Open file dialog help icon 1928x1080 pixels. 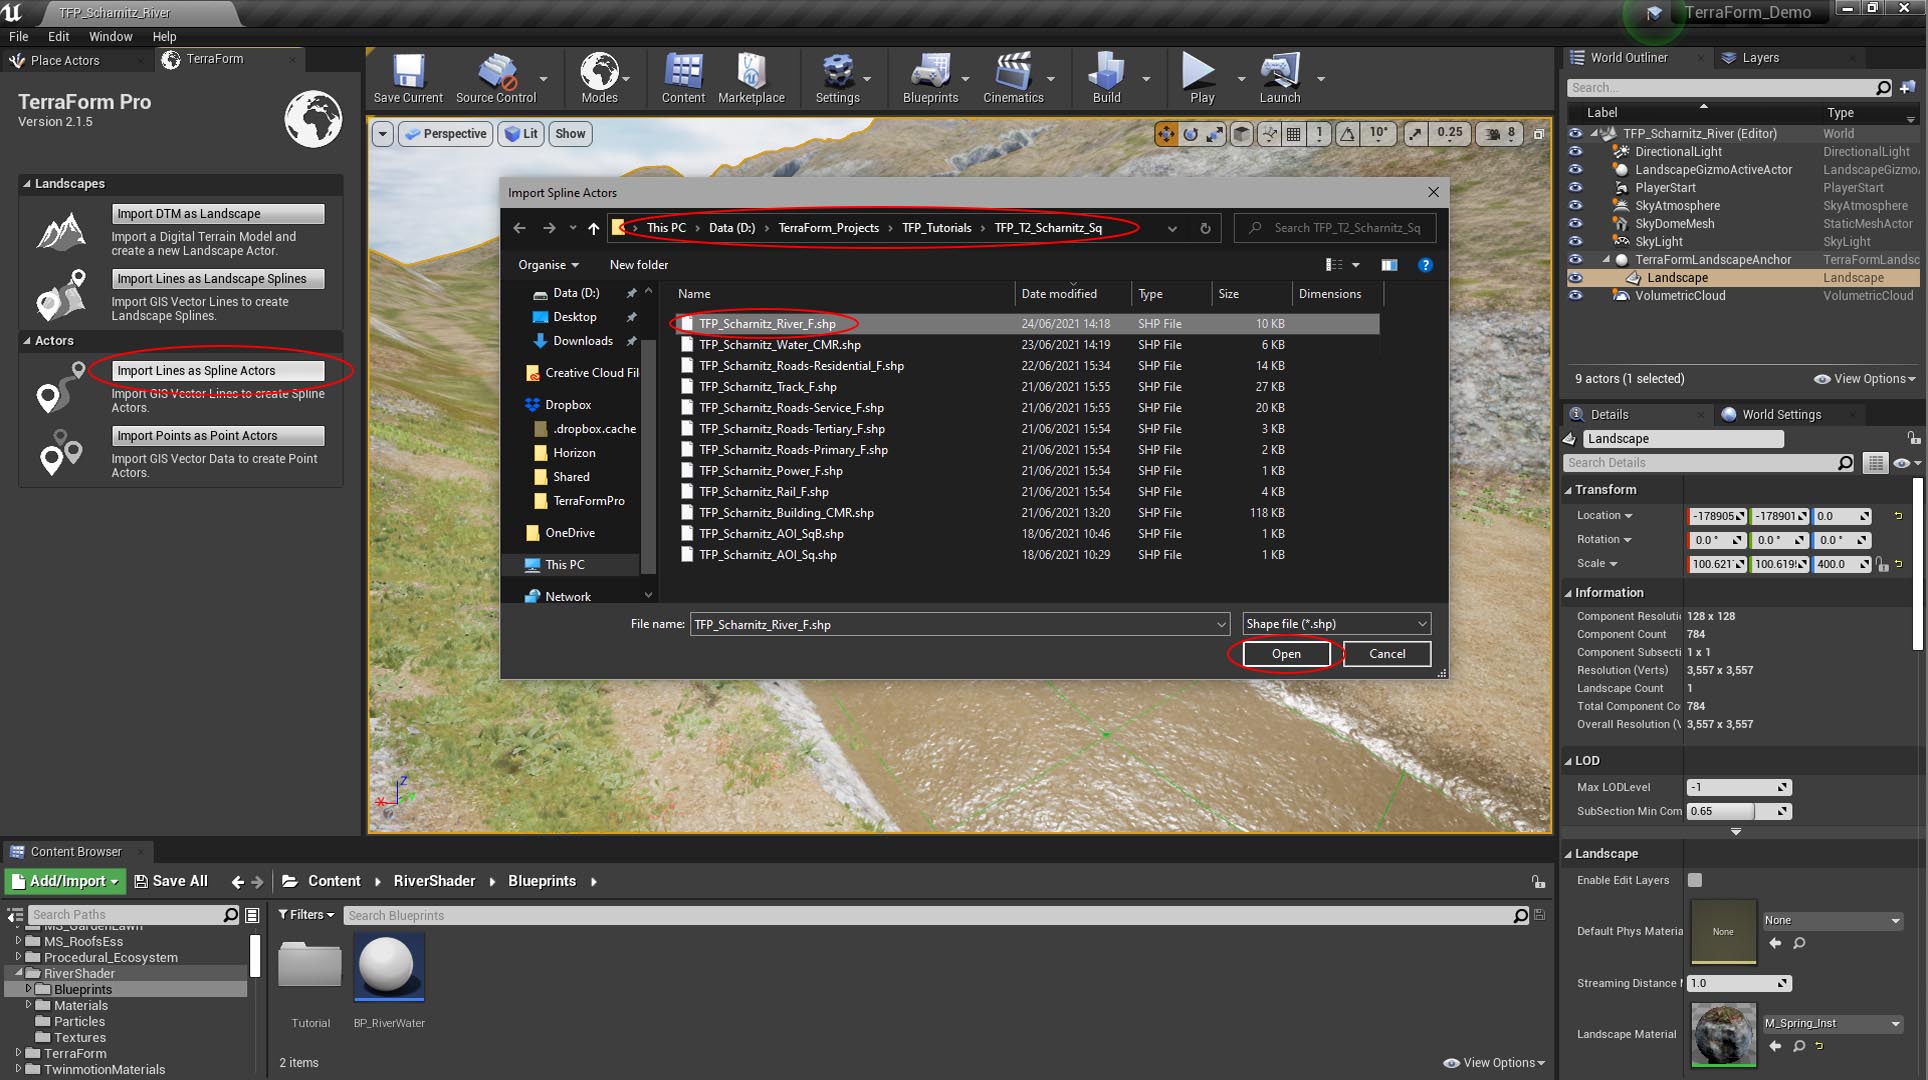click(1425, 265)
